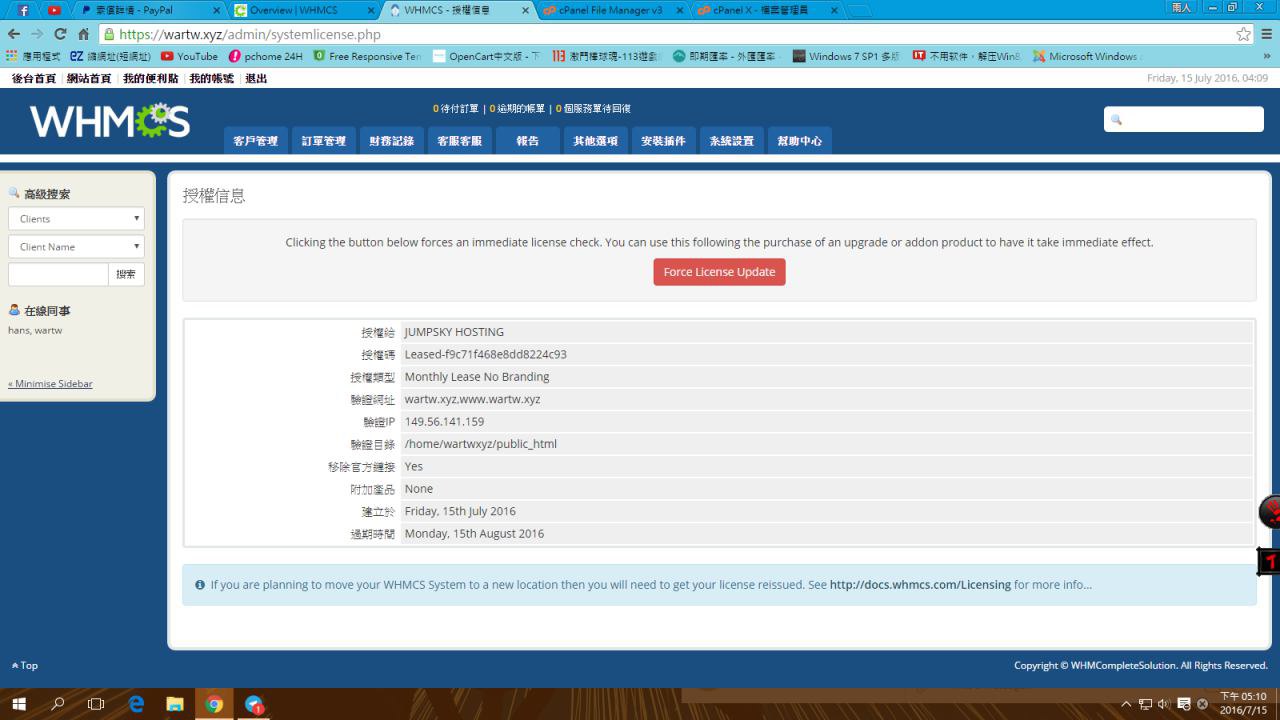The width and height of the screenshot is (1280, 720).
Task: Click the advanced search text box
Action: tap(58, 274)
